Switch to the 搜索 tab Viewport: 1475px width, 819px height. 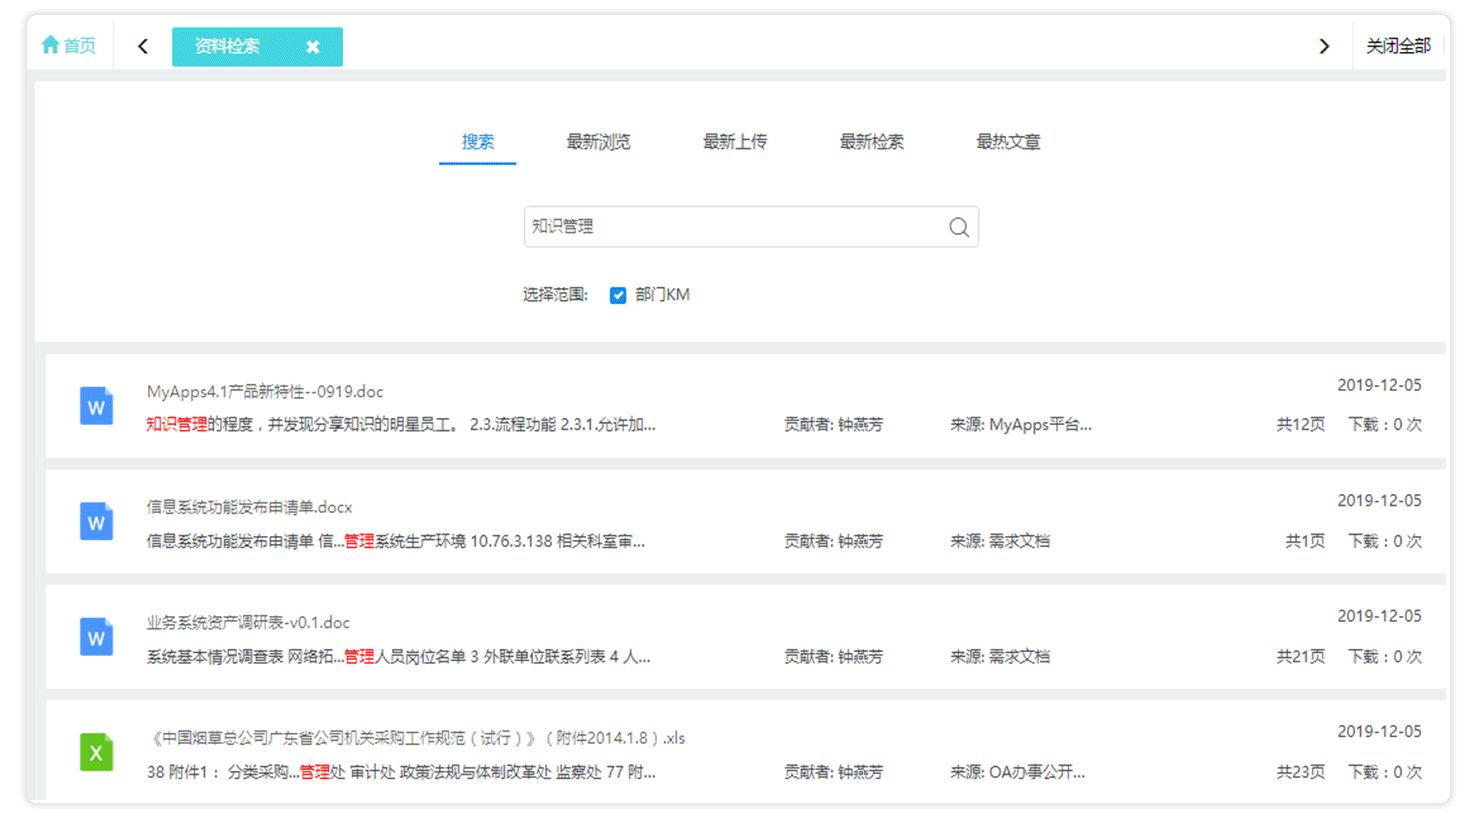pyautogui.click(x=477, y=142)
